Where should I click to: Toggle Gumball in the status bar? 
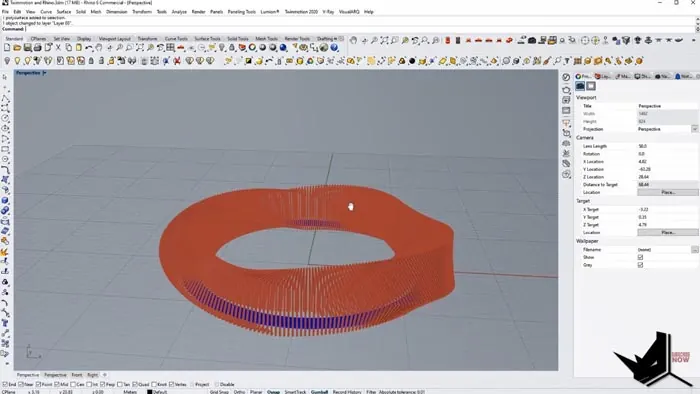[319, 392]
